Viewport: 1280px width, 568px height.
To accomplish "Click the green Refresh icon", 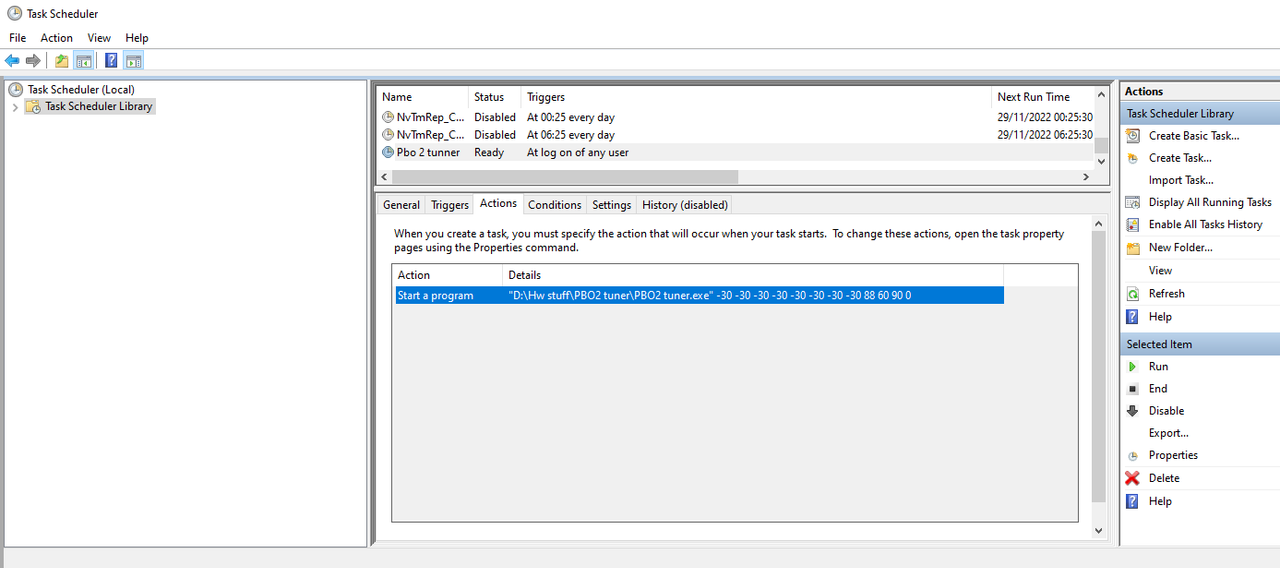I will [1133, 294].
